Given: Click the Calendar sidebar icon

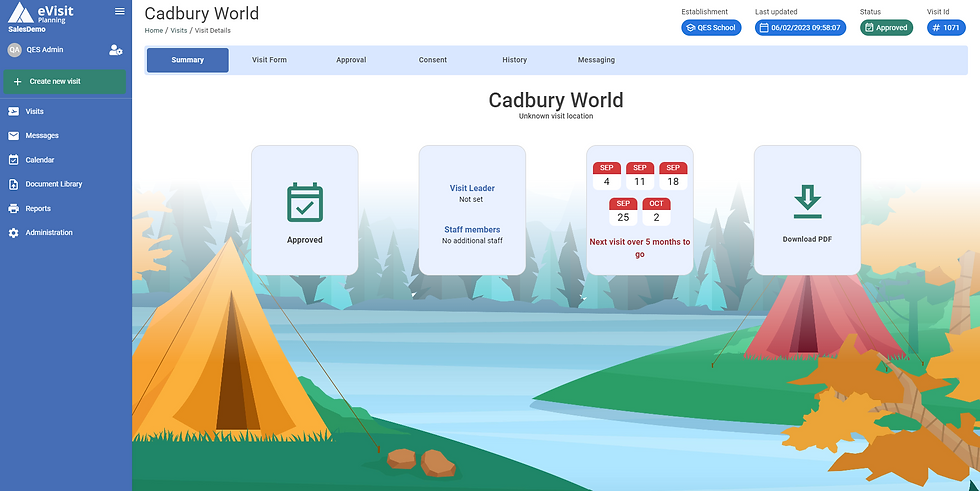Looking at the screenshot, I should point(14,160).
